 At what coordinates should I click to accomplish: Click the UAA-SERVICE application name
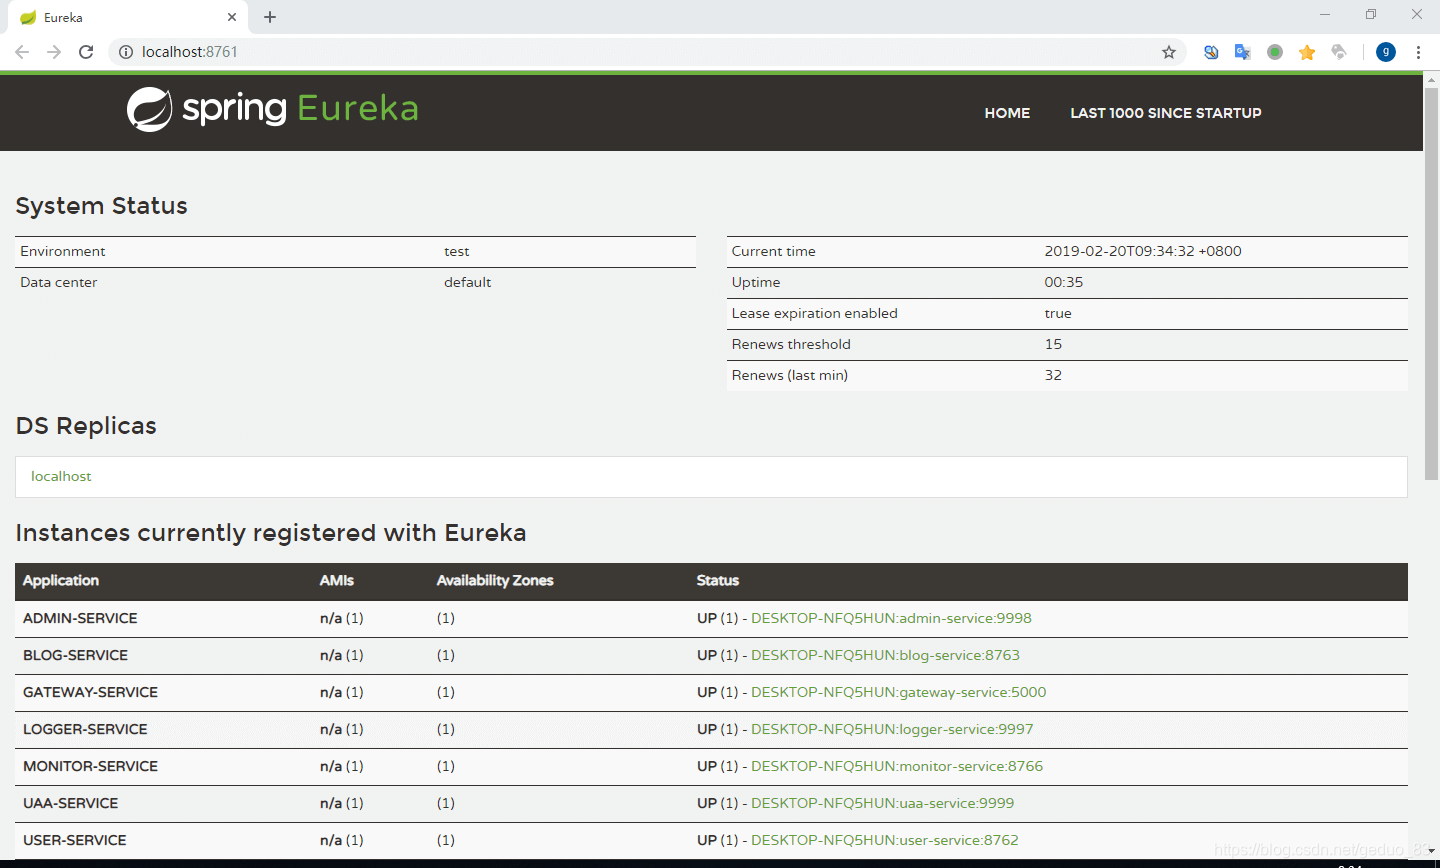click(70, 803)
